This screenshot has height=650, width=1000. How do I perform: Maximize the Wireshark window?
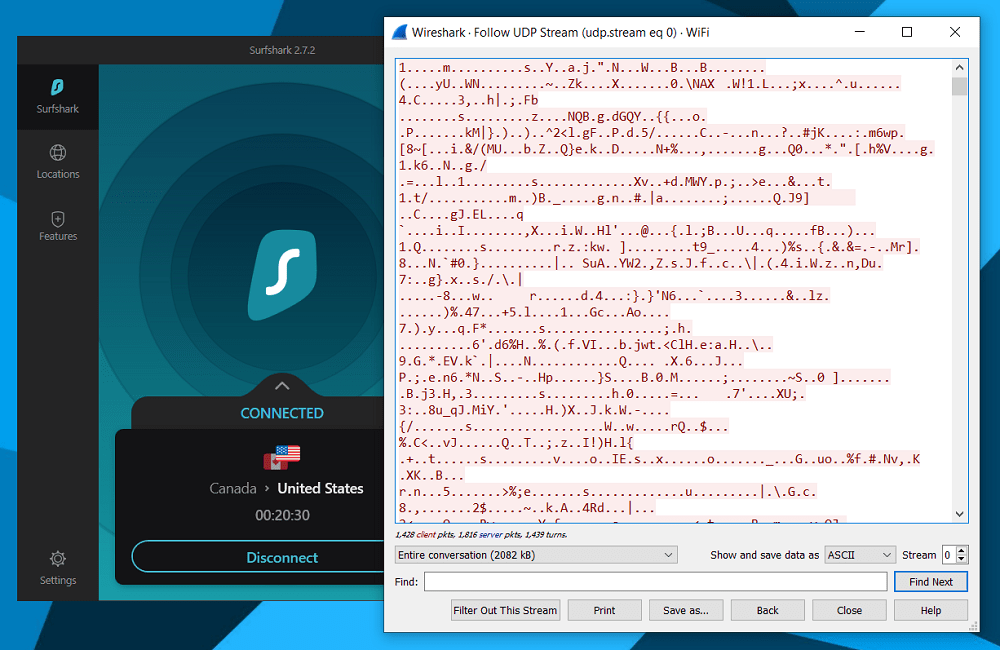coord(907,32)
